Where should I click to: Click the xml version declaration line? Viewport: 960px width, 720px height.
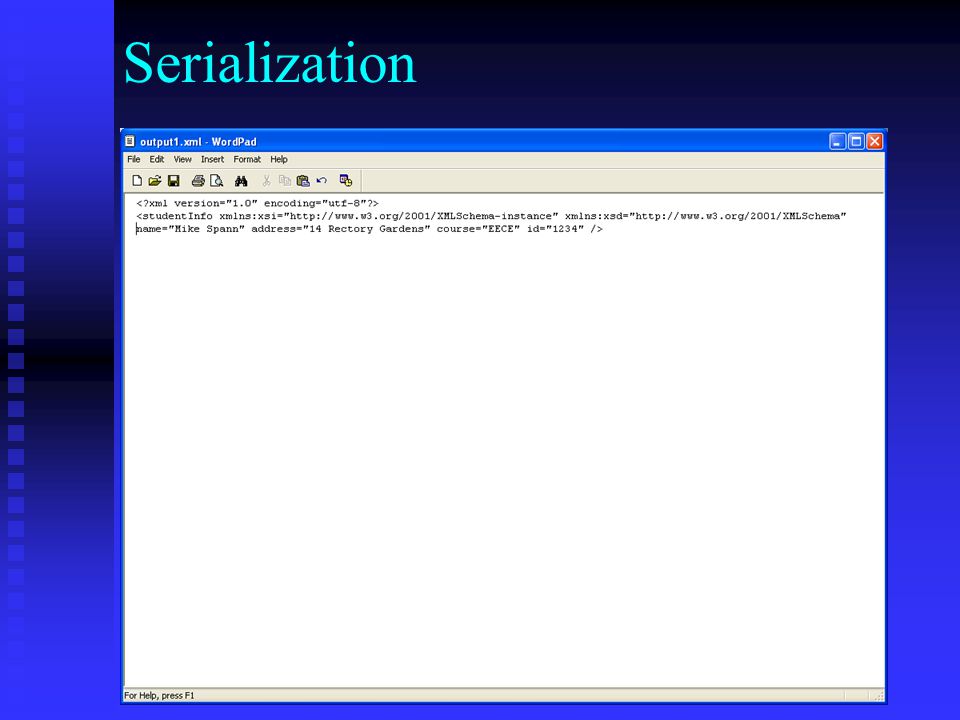[257, 203]
